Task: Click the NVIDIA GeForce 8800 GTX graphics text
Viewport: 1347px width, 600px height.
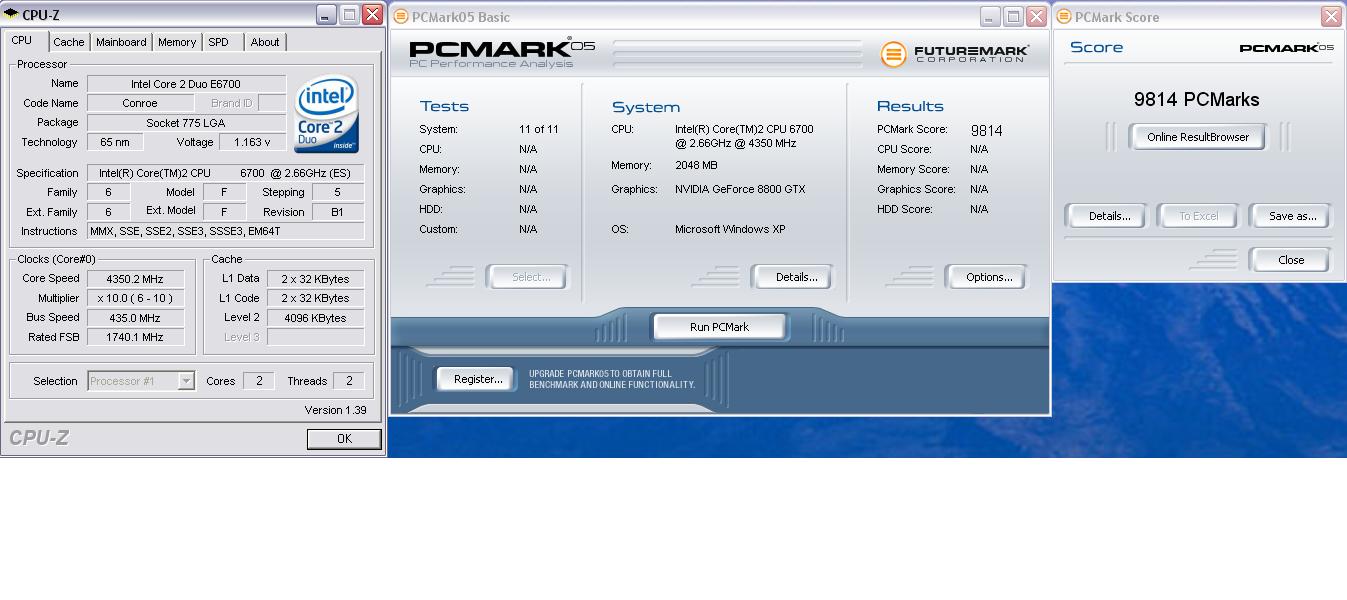Action: tap(740, 189)
